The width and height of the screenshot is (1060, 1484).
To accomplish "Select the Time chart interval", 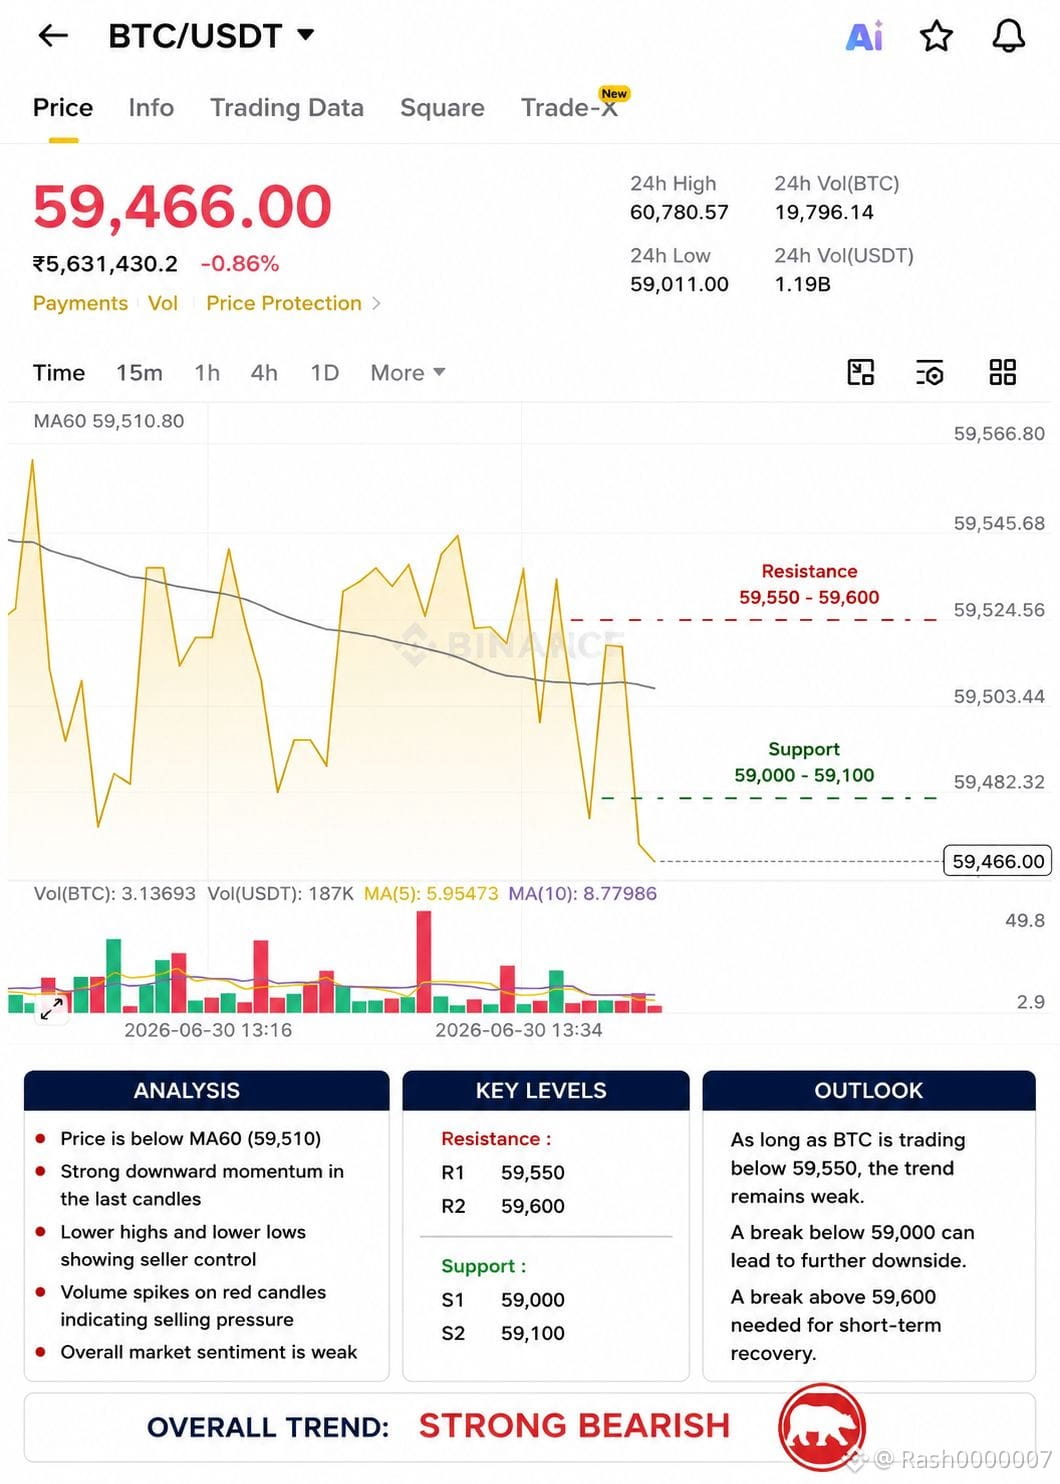I will click(59, 373).
